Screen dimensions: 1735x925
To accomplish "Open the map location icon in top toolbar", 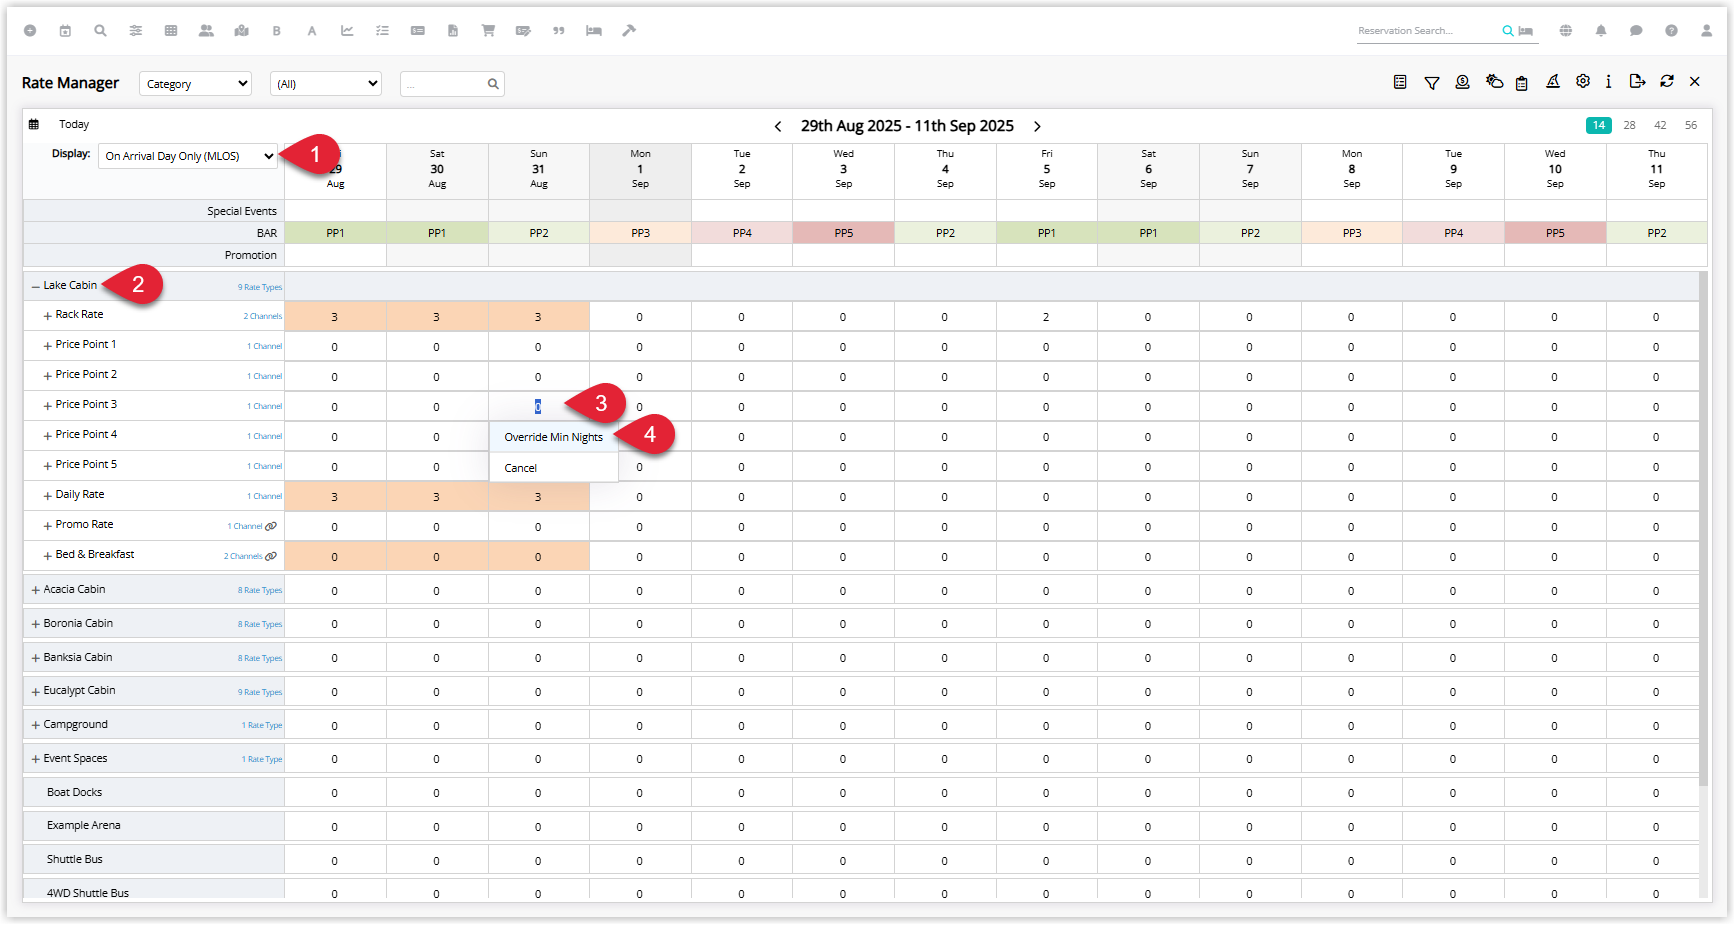I will [241, 31].
